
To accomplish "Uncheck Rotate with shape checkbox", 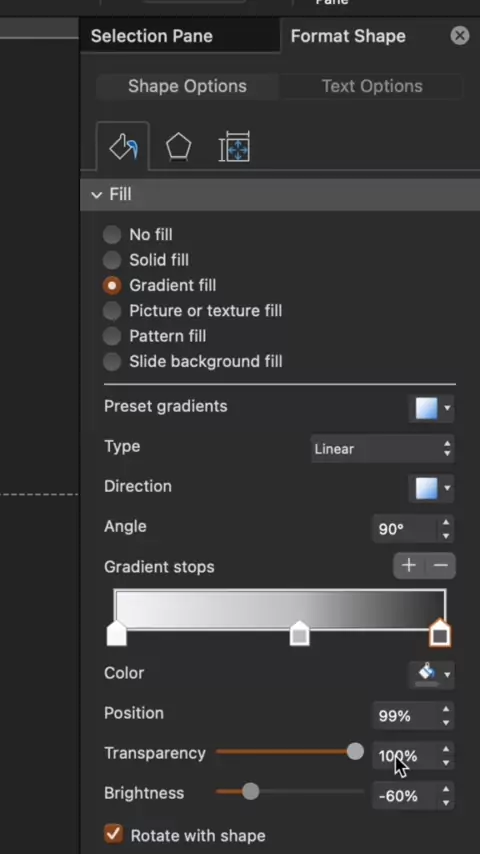I will coord(113,834).
